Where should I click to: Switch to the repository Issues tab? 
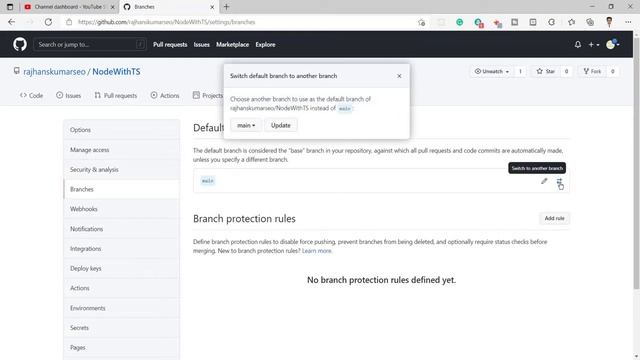point(69,95)
